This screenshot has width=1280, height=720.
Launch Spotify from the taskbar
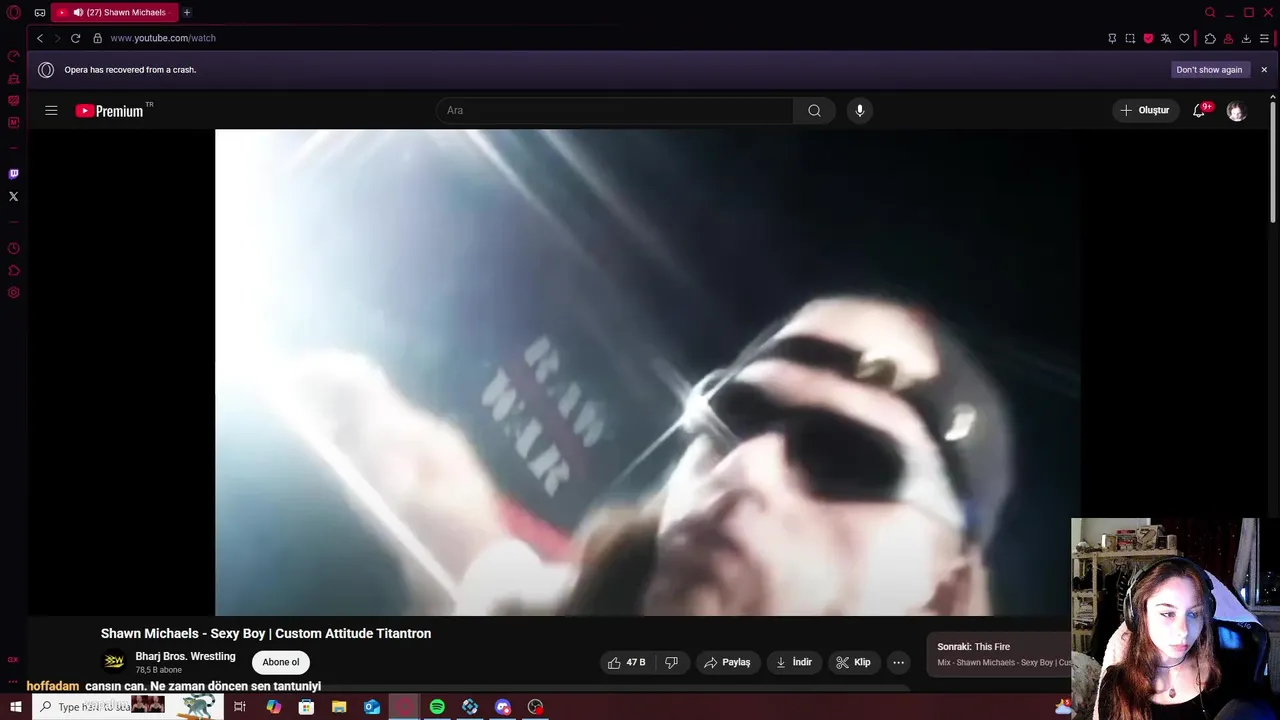click(437, 707)
